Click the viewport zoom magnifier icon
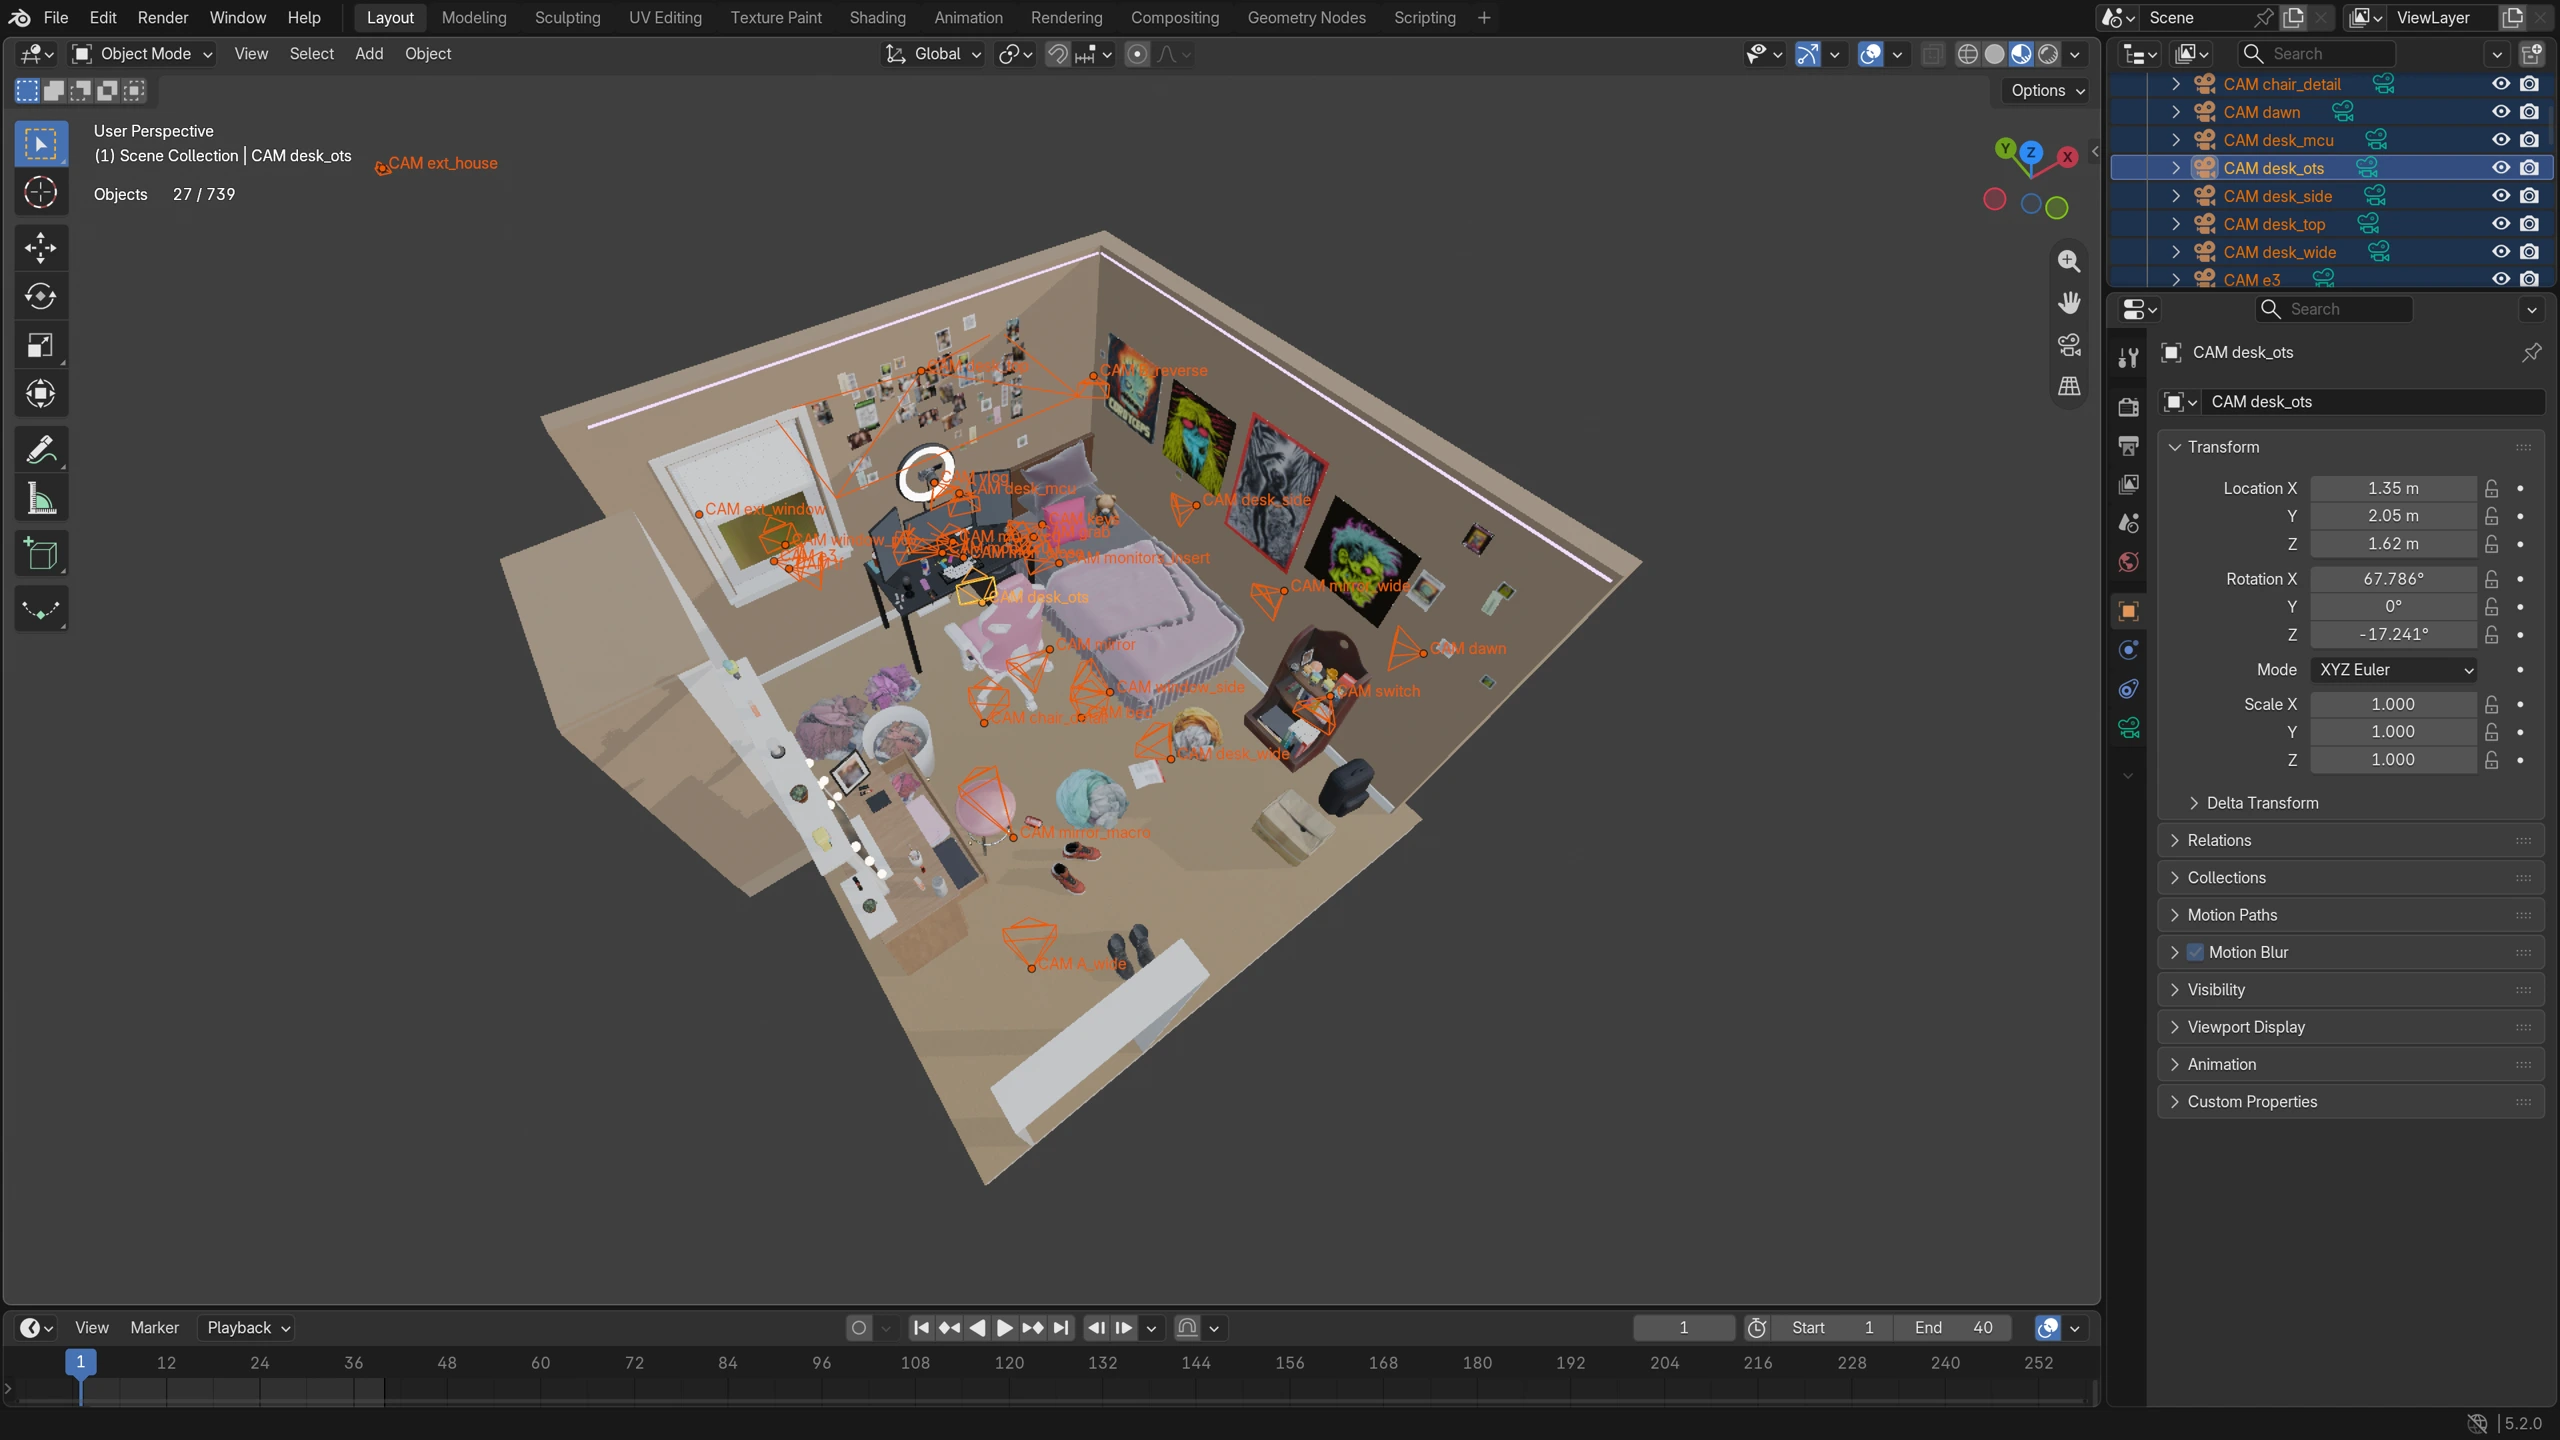2560x1440 pixels. pos(2069,261)
